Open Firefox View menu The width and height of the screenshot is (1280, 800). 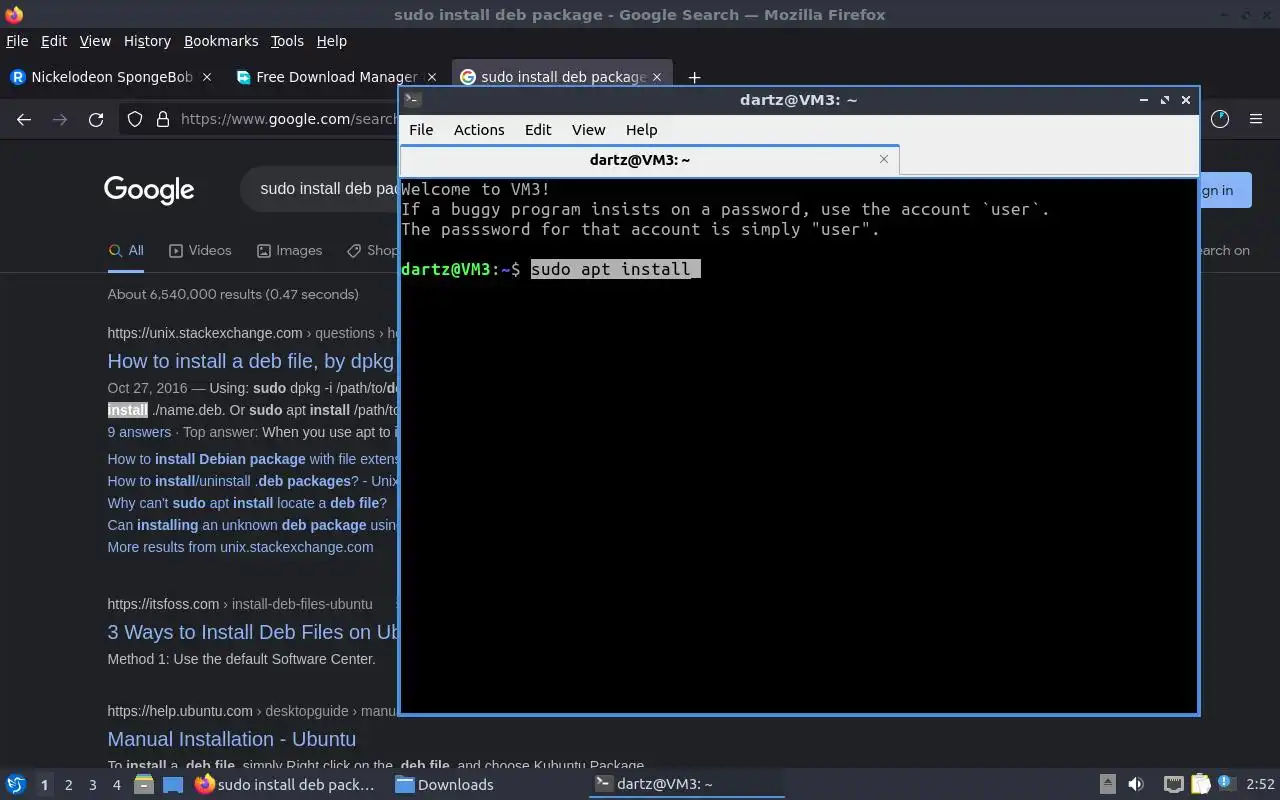(95, 41)
